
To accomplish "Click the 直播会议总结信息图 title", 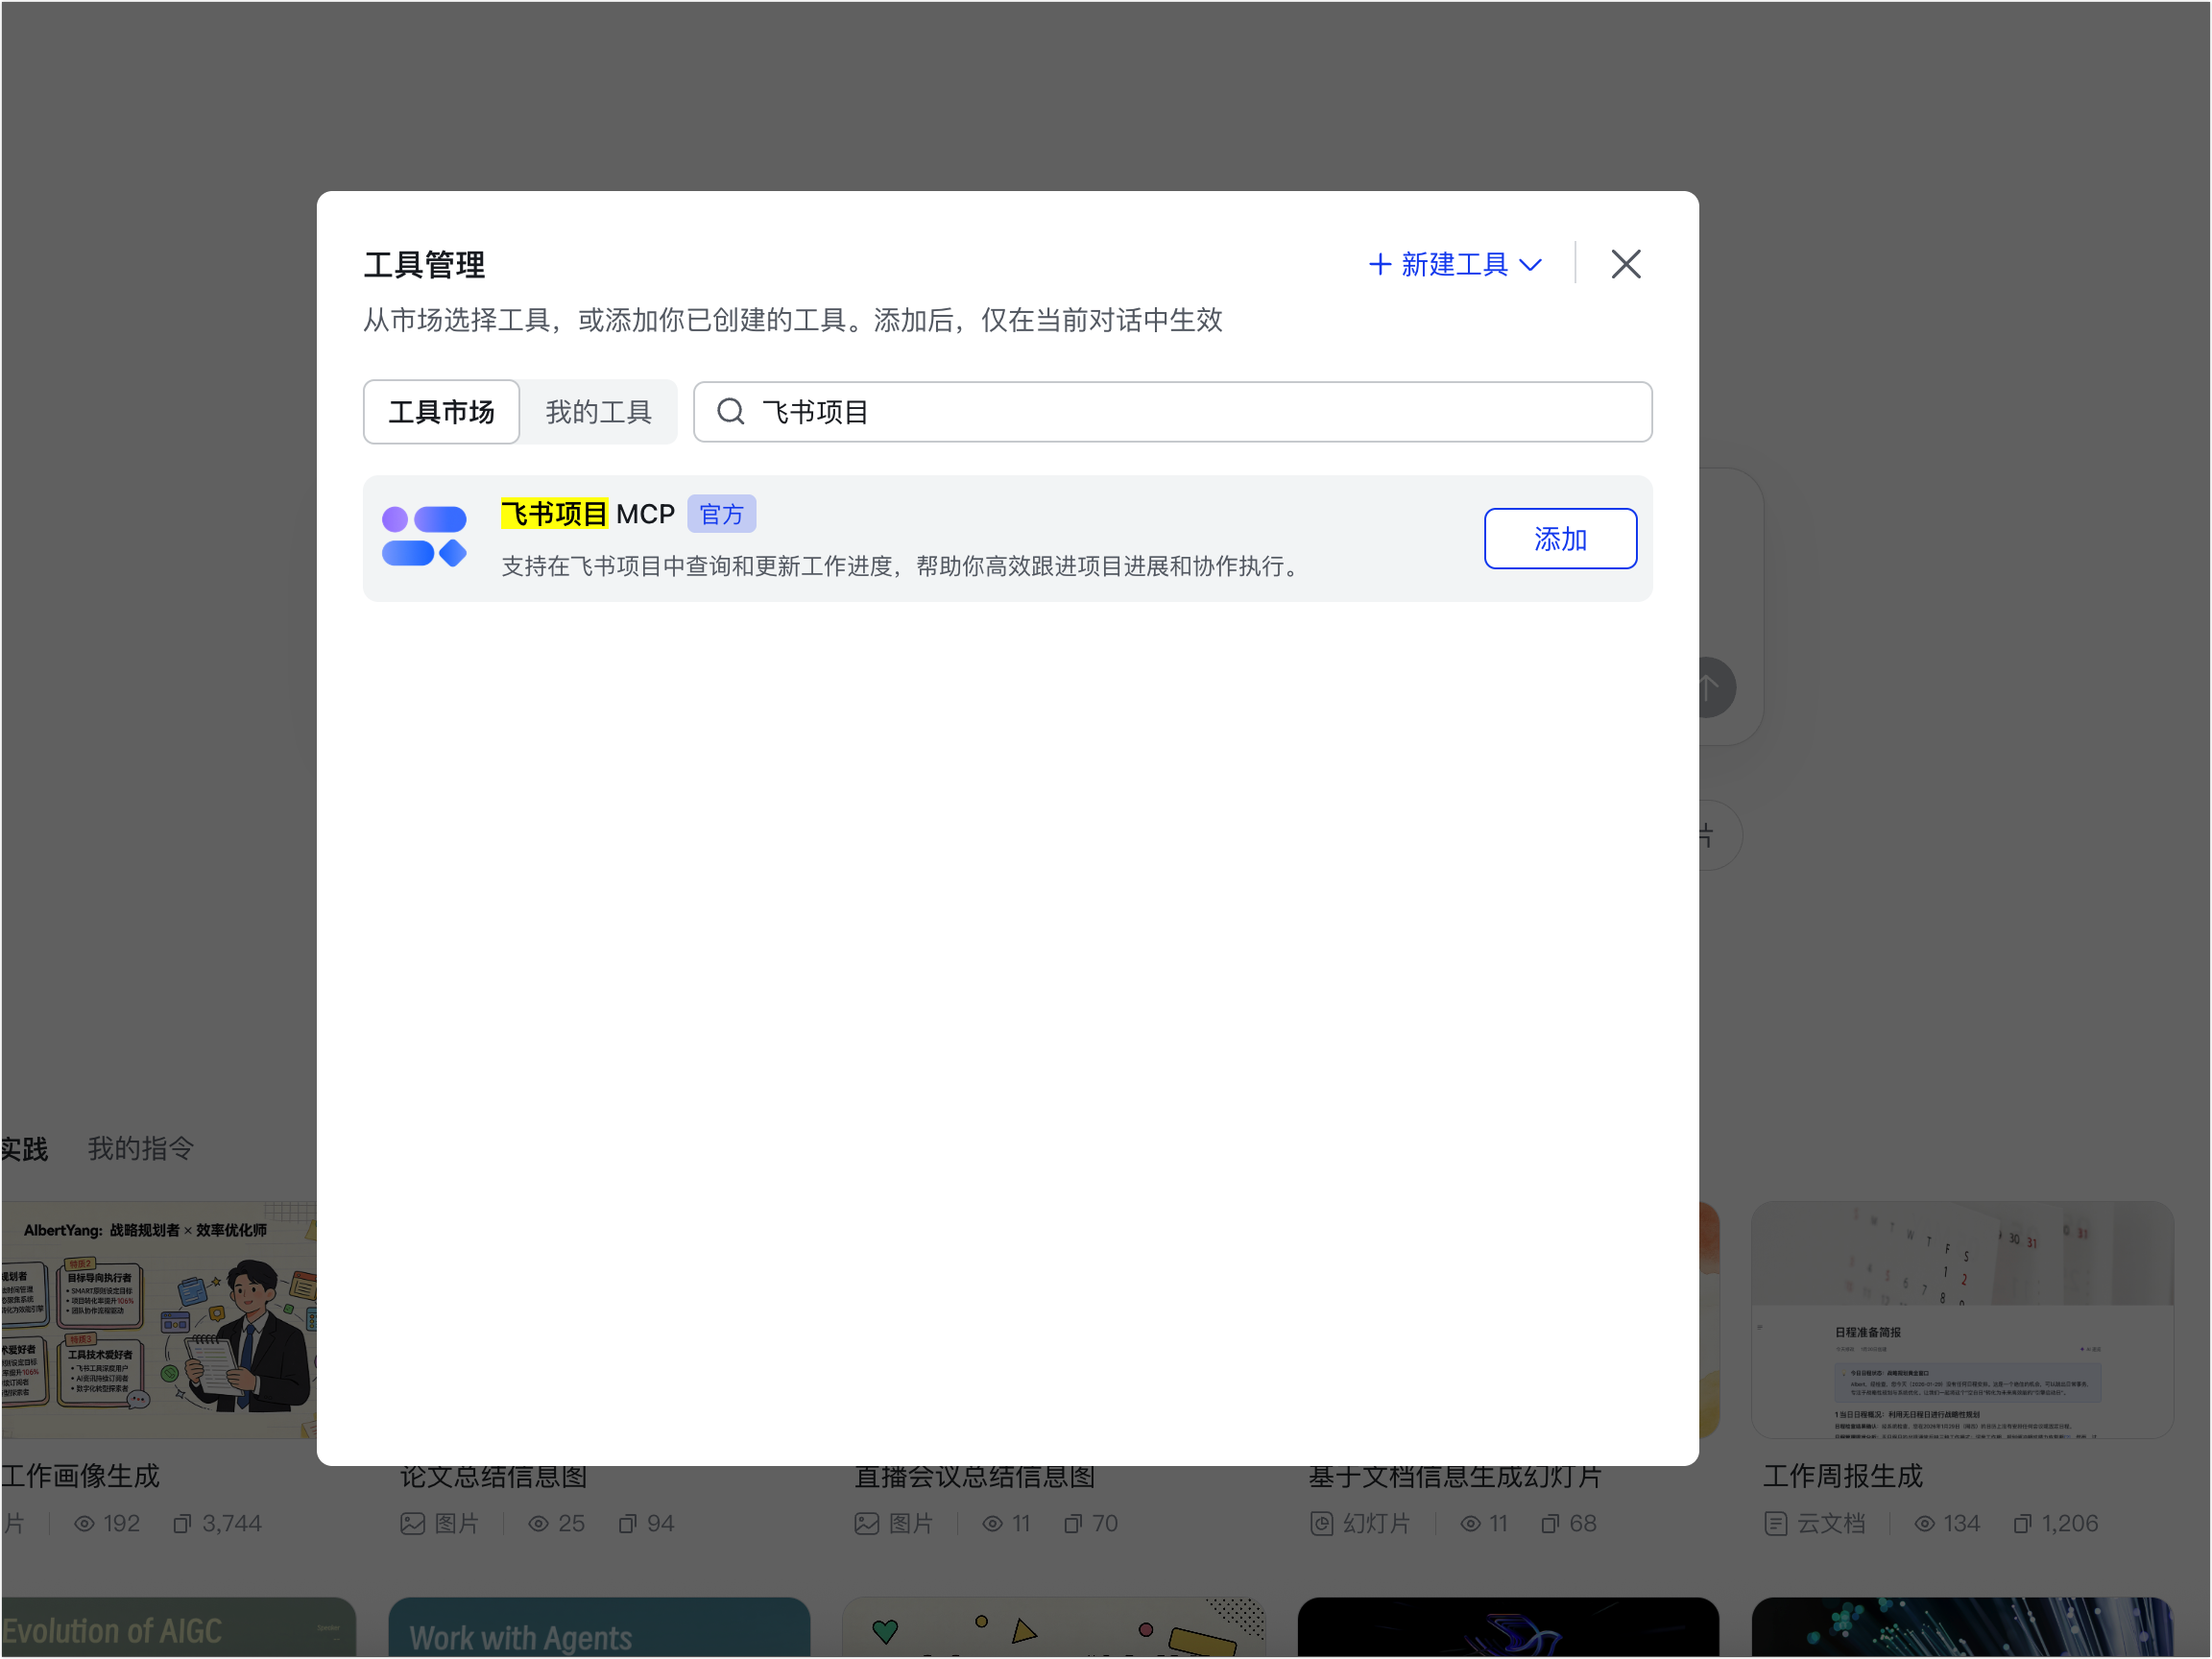I will click(x=975, y=1478).
